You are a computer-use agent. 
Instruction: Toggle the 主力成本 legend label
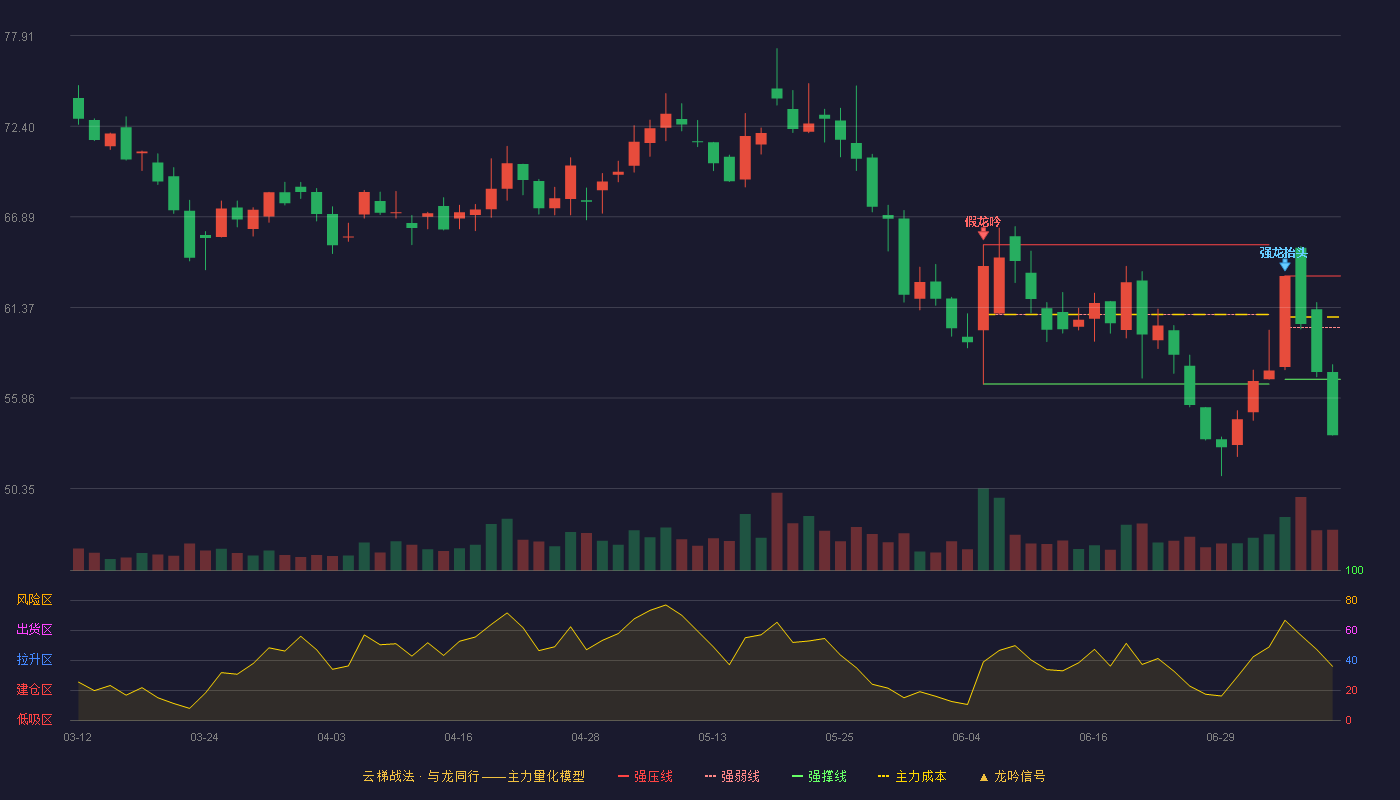pos(920,776)
